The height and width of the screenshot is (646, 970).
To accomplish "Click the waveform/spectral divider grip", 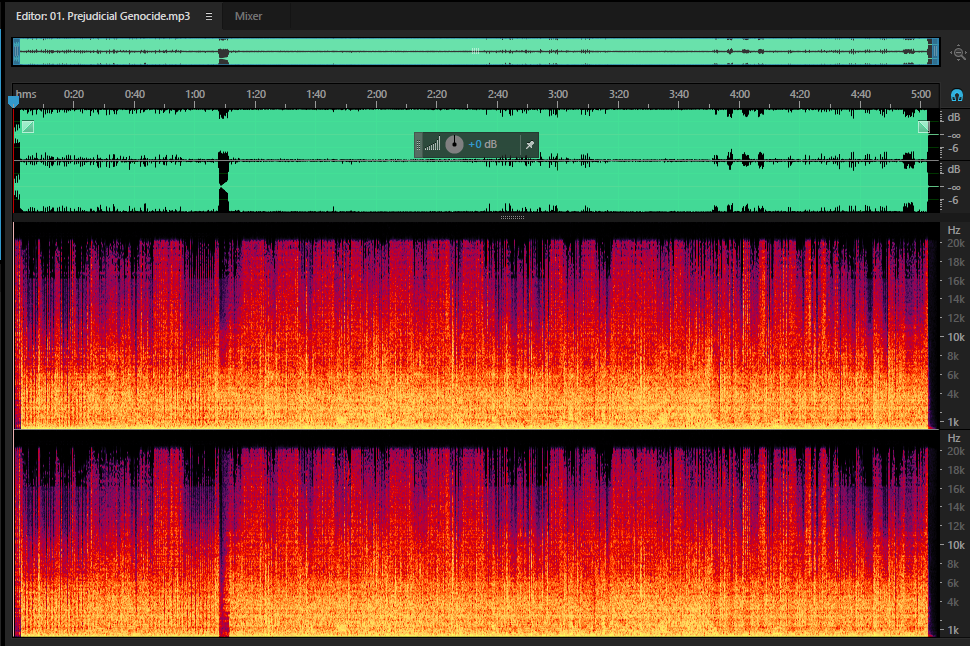I will coord(512,217).
